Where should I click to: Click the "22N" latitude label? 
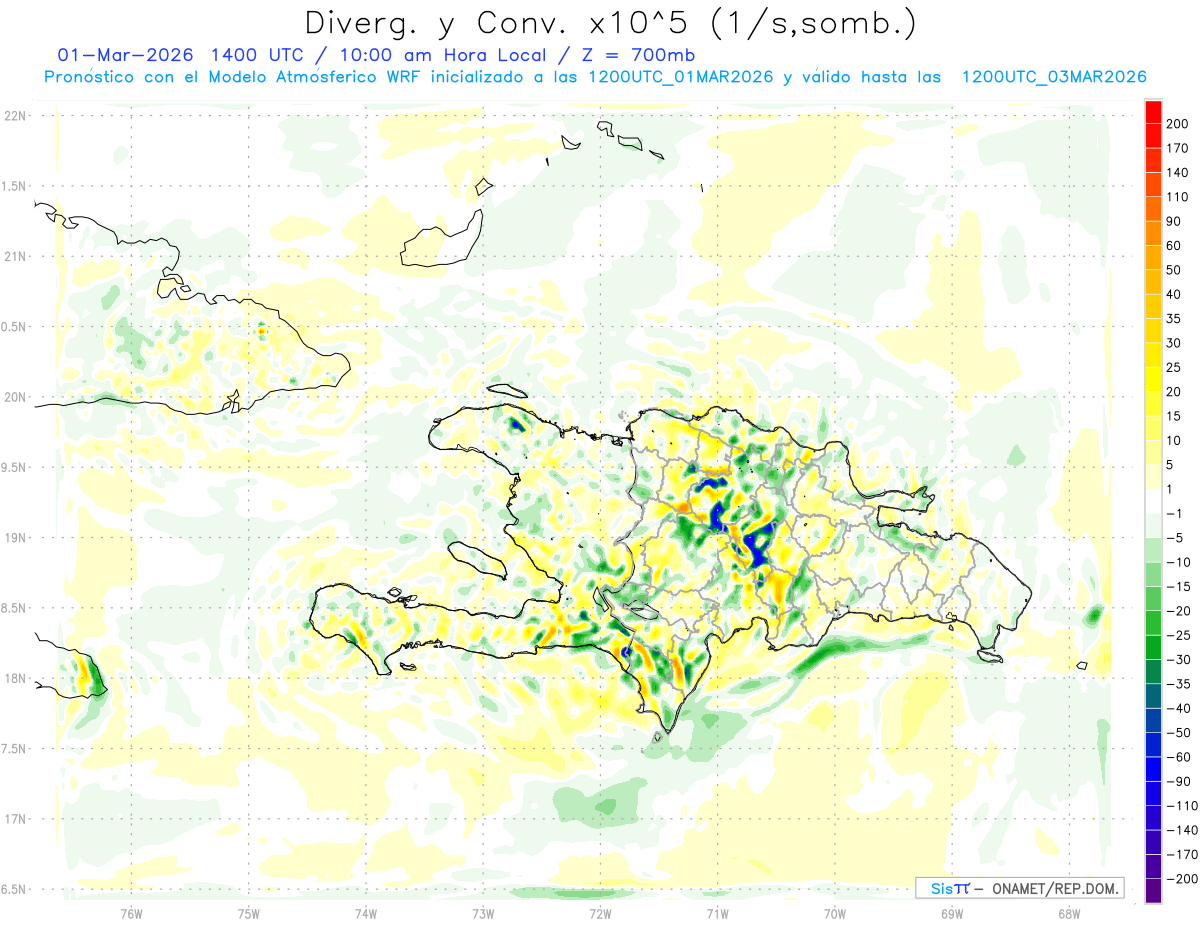click(x=14, y=116)
